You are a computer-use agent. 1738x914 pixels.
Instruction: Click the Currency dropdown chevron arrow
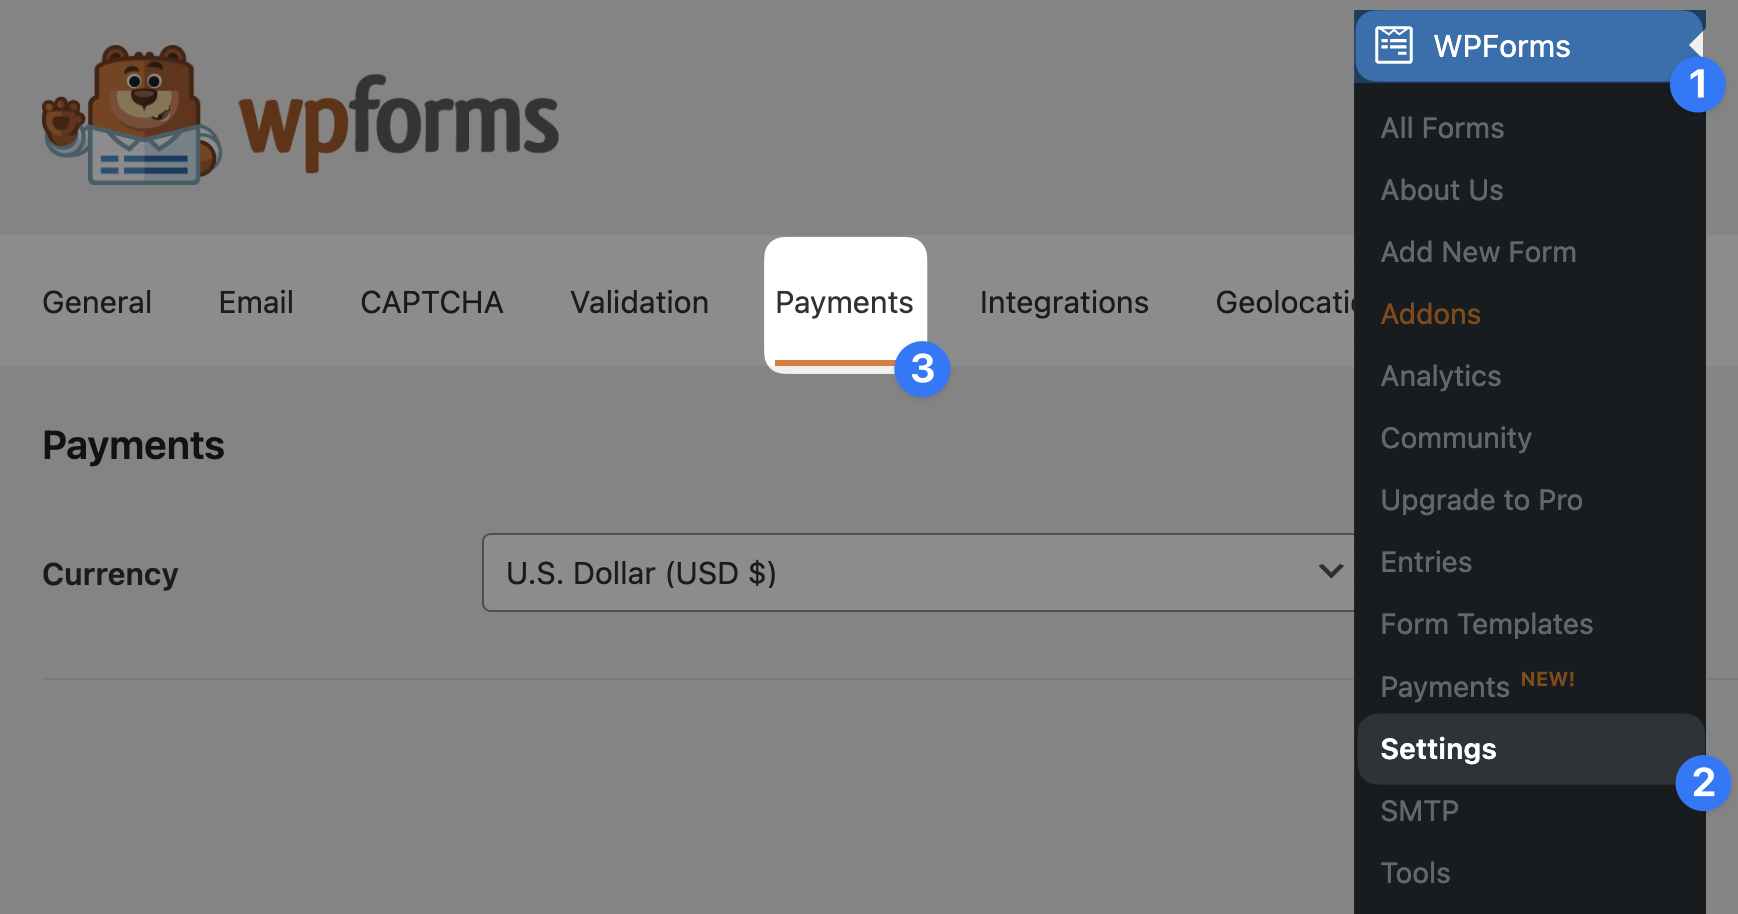(x=1330, y=572)
